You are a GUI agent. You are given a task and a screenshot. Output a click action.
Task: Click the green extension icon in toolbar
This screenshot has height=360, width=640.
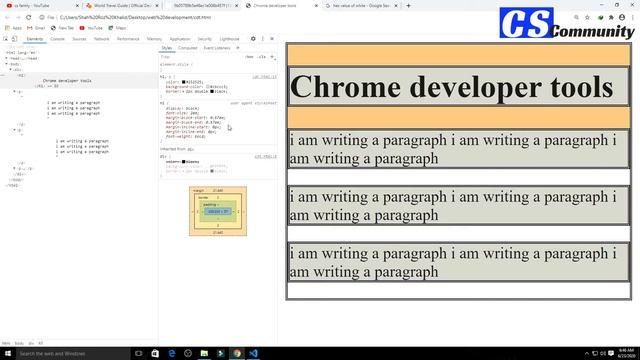click(600, 18)
